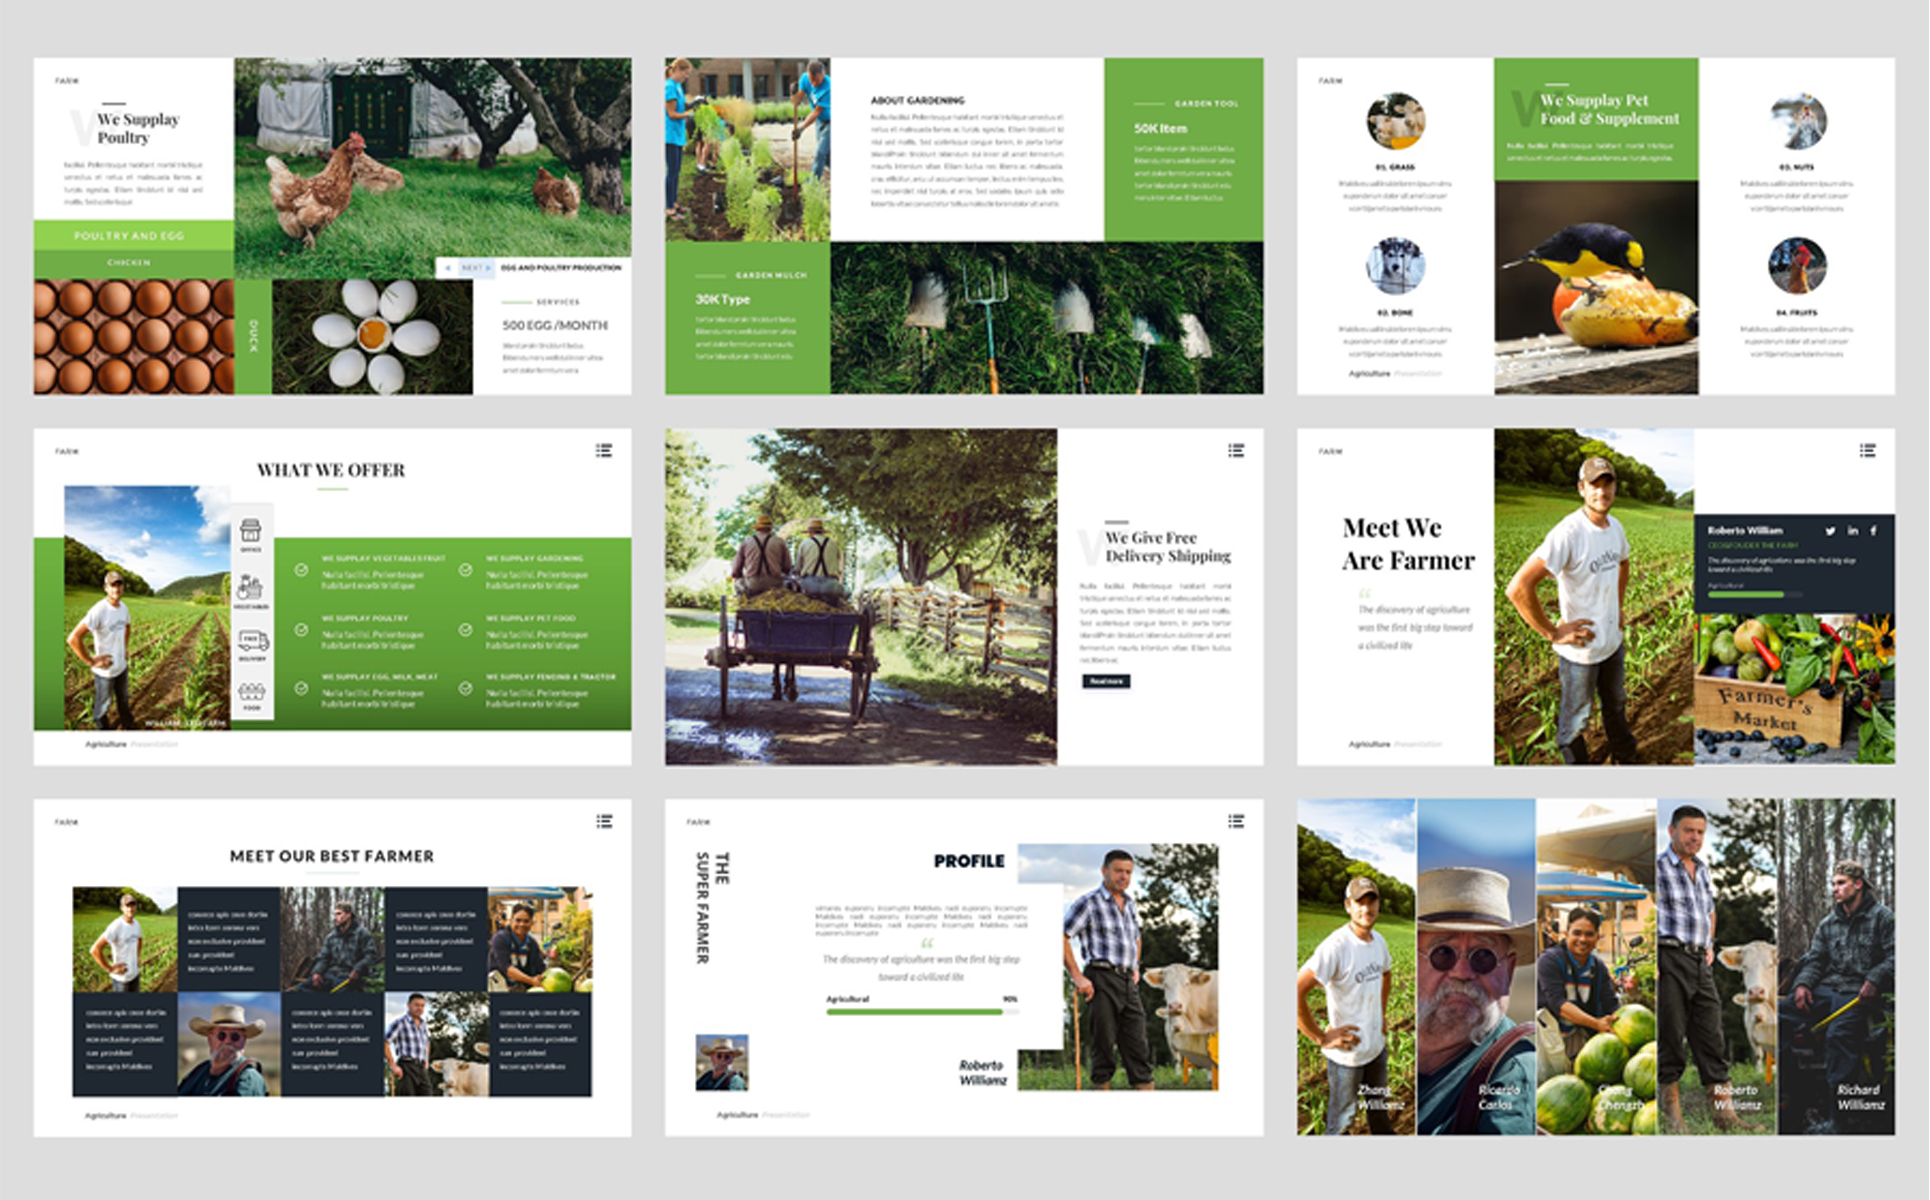Select the Poultry and Egg green tab

(134, 236)
